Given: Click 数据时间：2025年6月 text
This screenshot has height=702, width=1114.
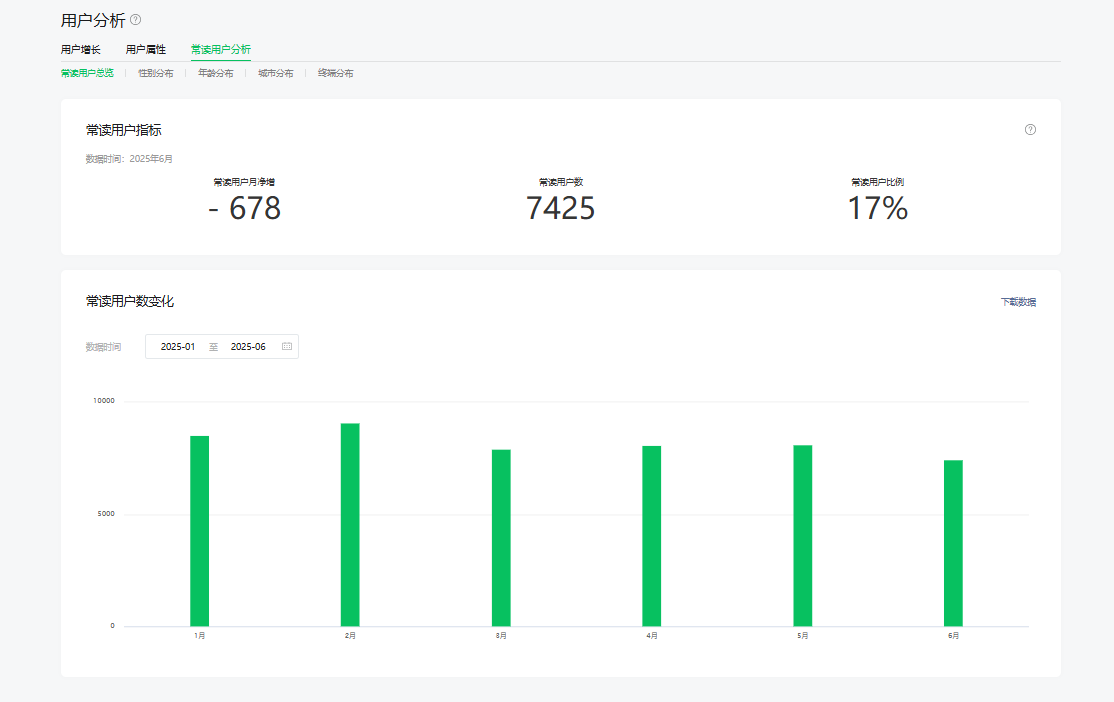Looking at the screenshot, I should pyautogui.click(x=129, y=158).
